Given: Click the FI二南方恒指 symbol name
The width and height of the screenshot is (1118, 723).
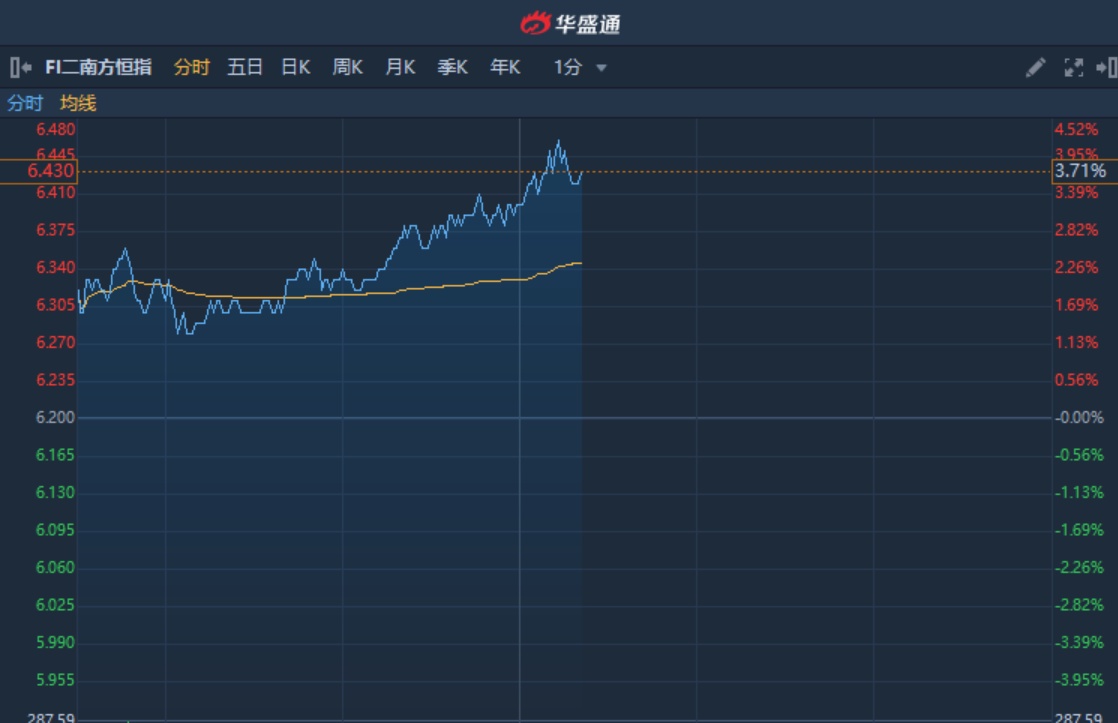Looking at the screenshot, I should point(99,67).
